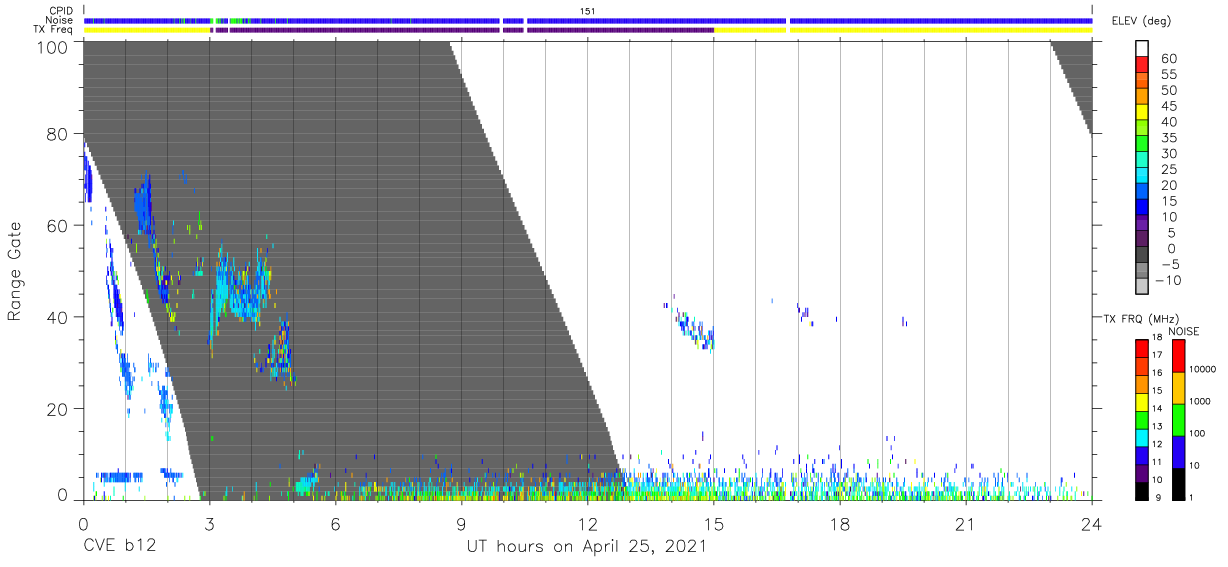Click the TX Freq row label
This screenshot has width=1228, height=567.
click(x=53, y=30)
